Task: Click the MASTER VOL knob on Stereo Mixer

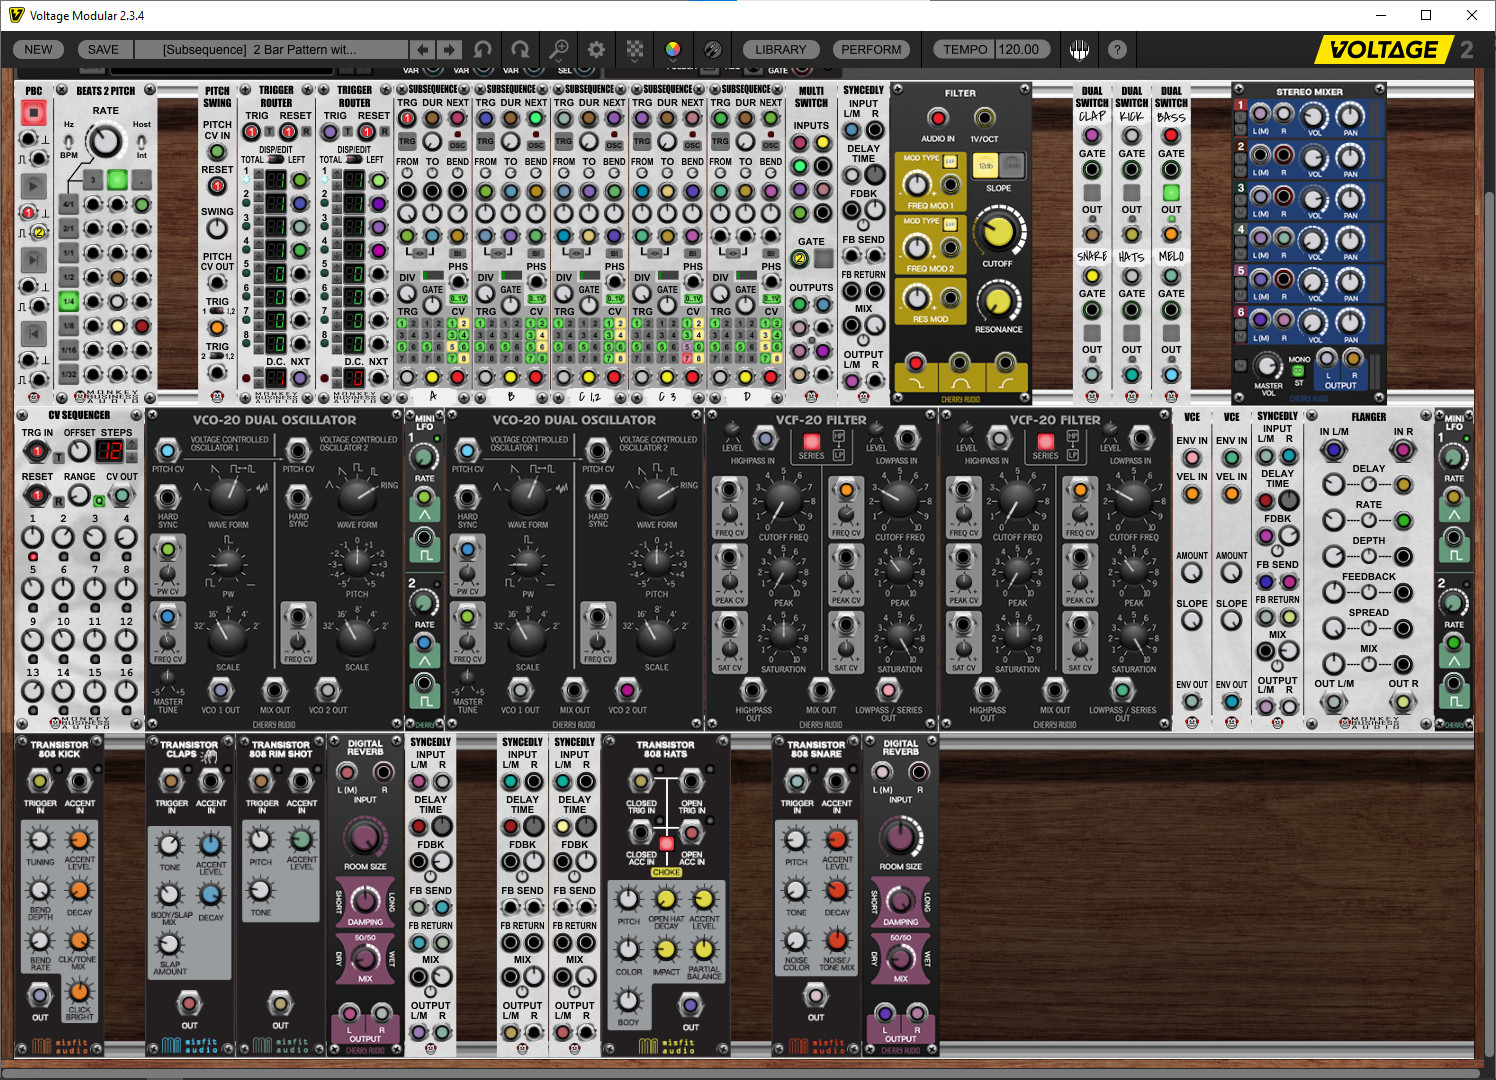Action: tap(1267, 366)
